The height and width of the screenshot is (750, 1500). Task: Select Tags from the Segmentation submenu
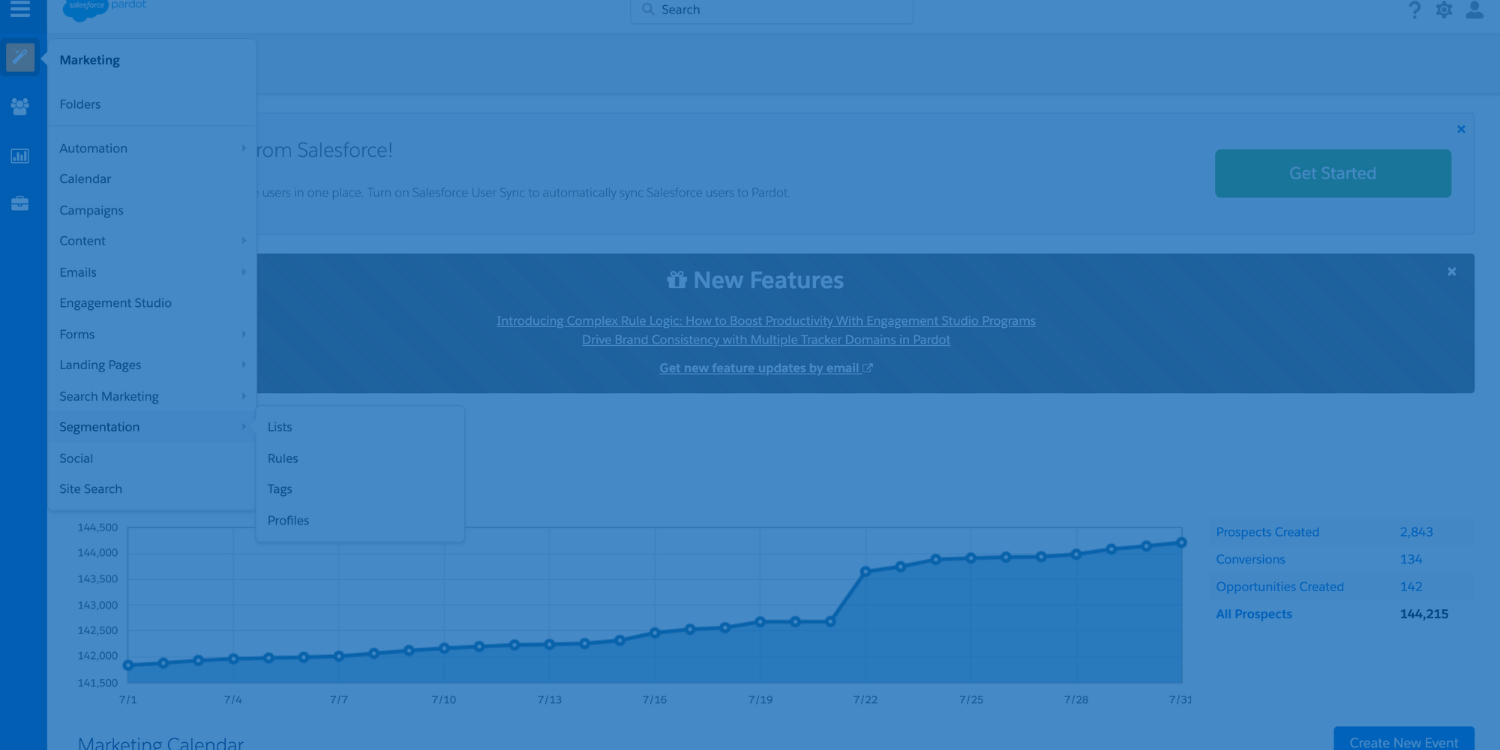pyautogui.click(x=280, y=489)
